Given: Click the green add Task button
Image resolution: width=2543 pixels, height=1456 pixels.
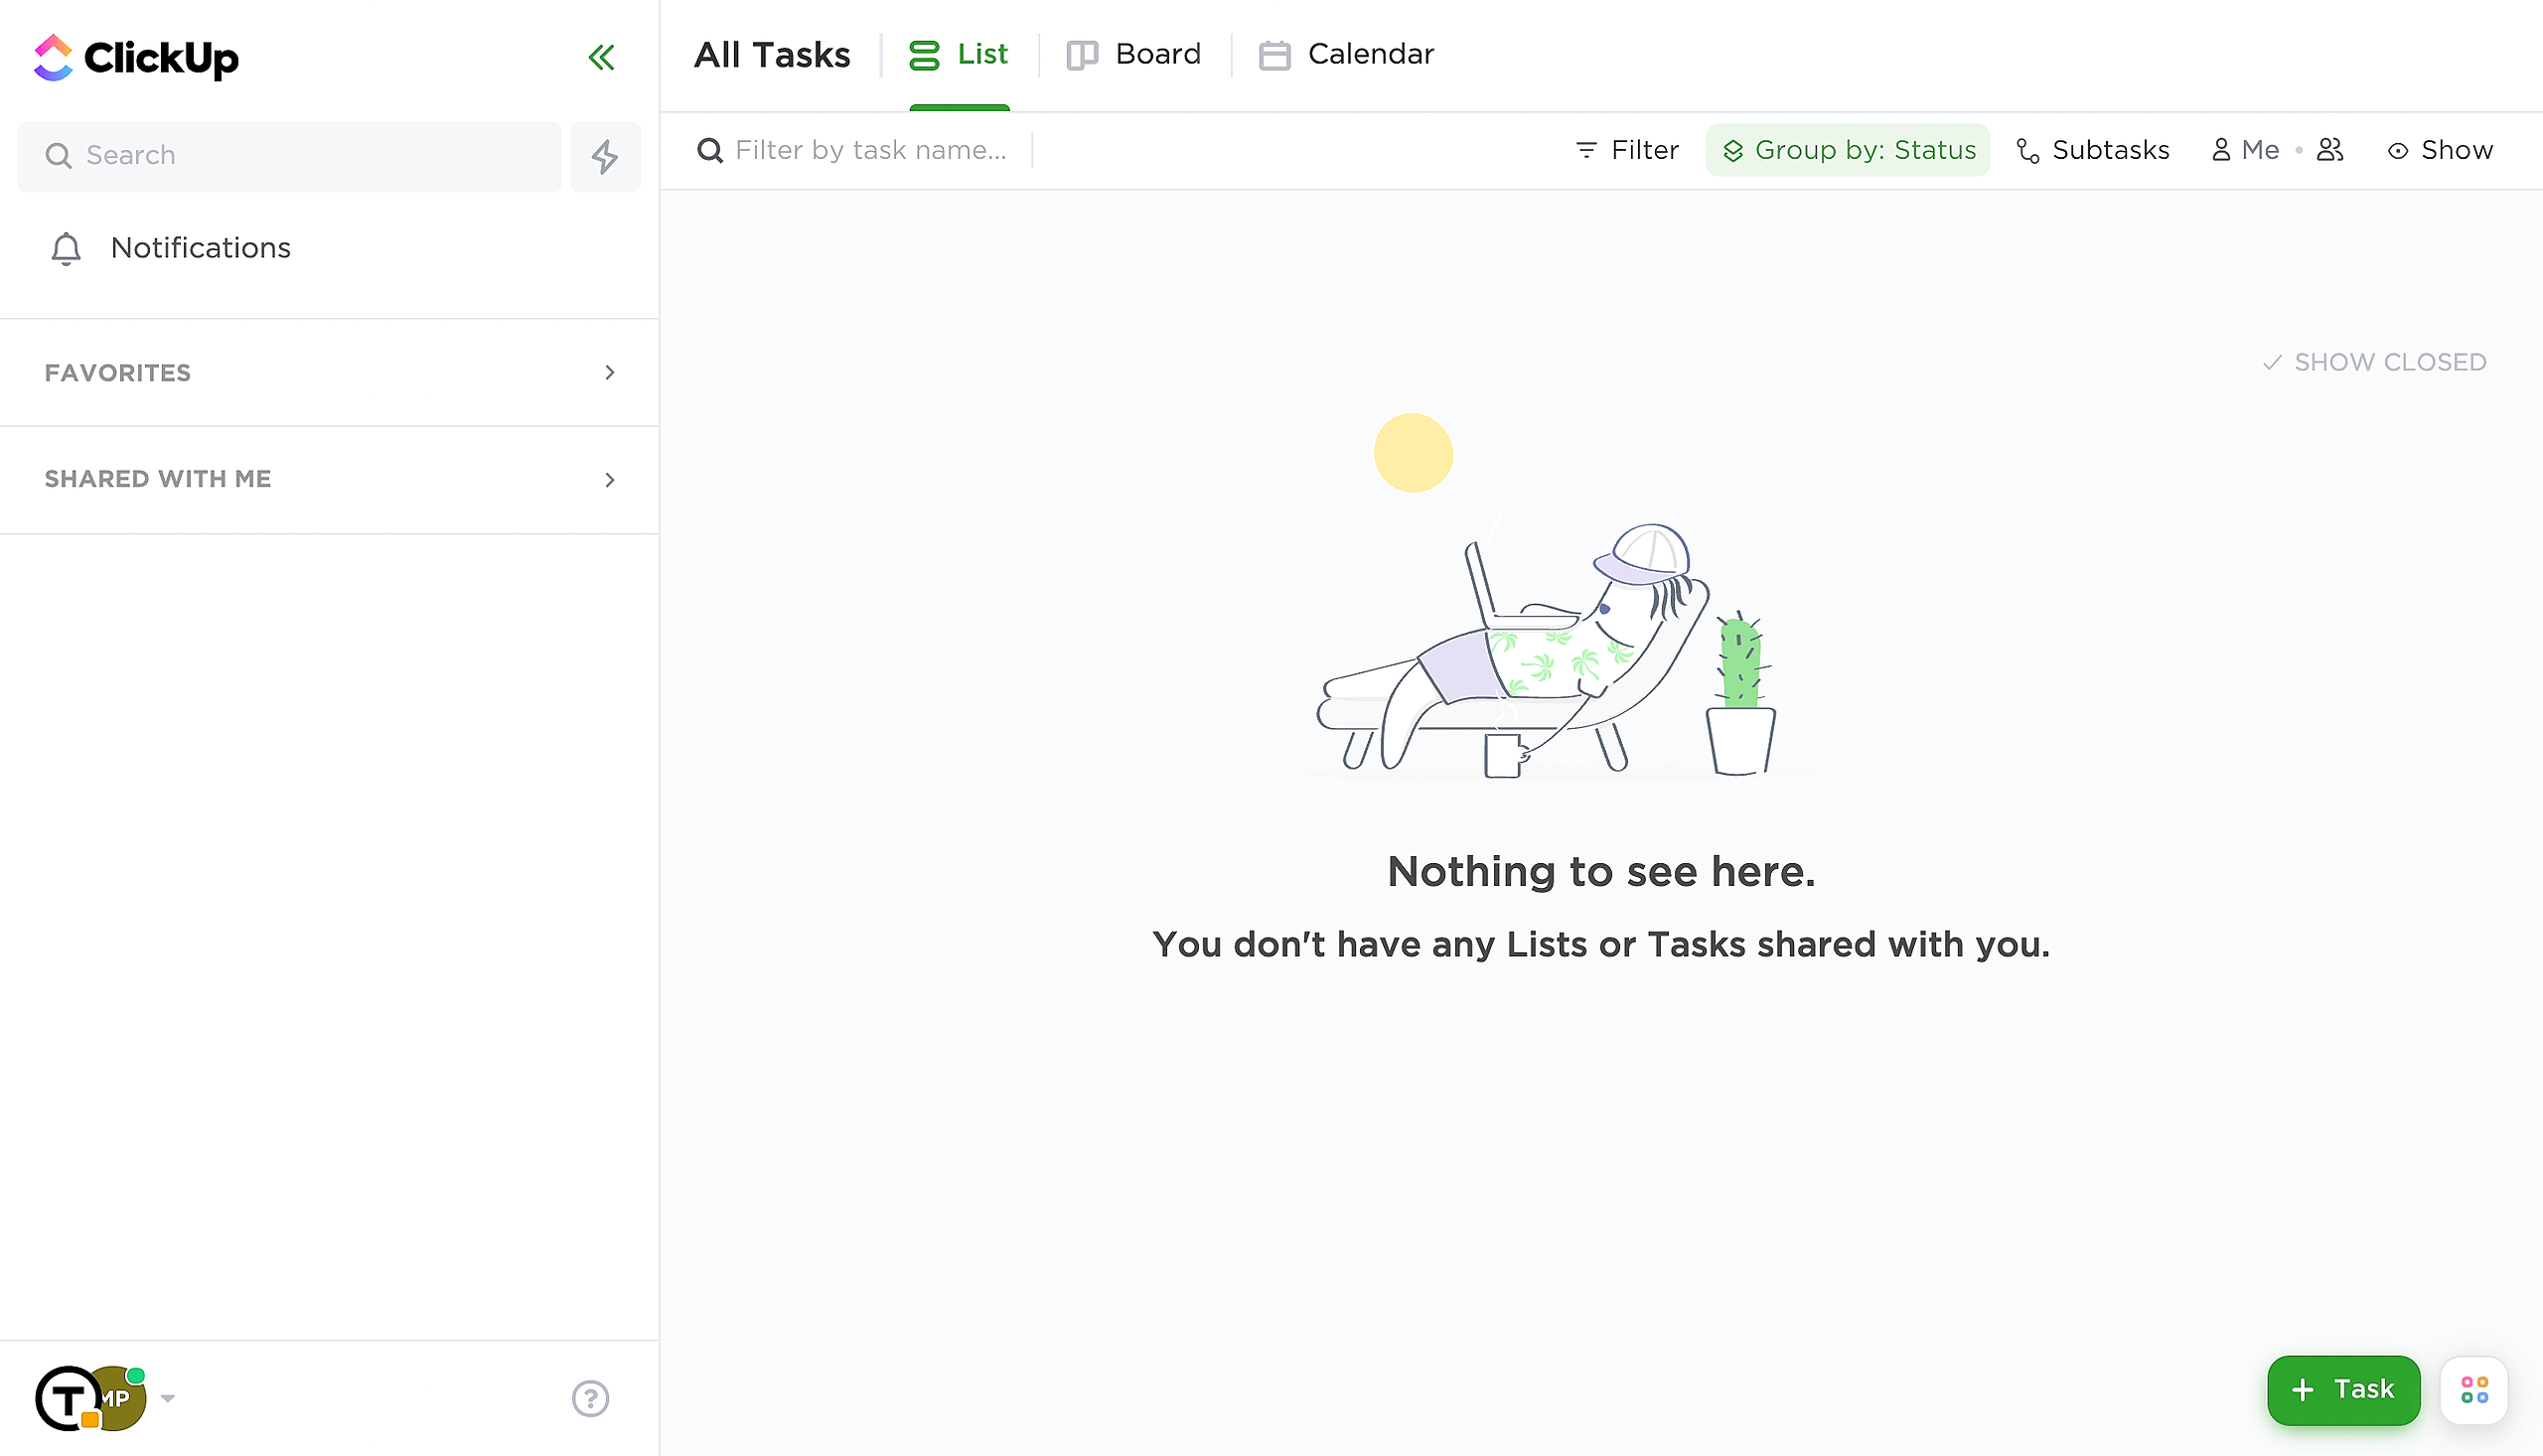Looking at the screenshot, I should (x=2343, y=1390).
